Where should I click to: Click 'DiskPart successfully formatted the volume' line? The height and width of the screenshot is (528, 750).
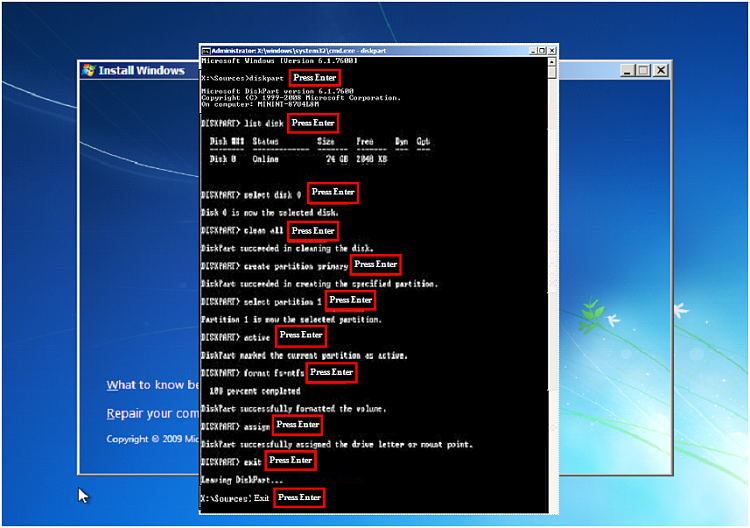tap(294, 409)
